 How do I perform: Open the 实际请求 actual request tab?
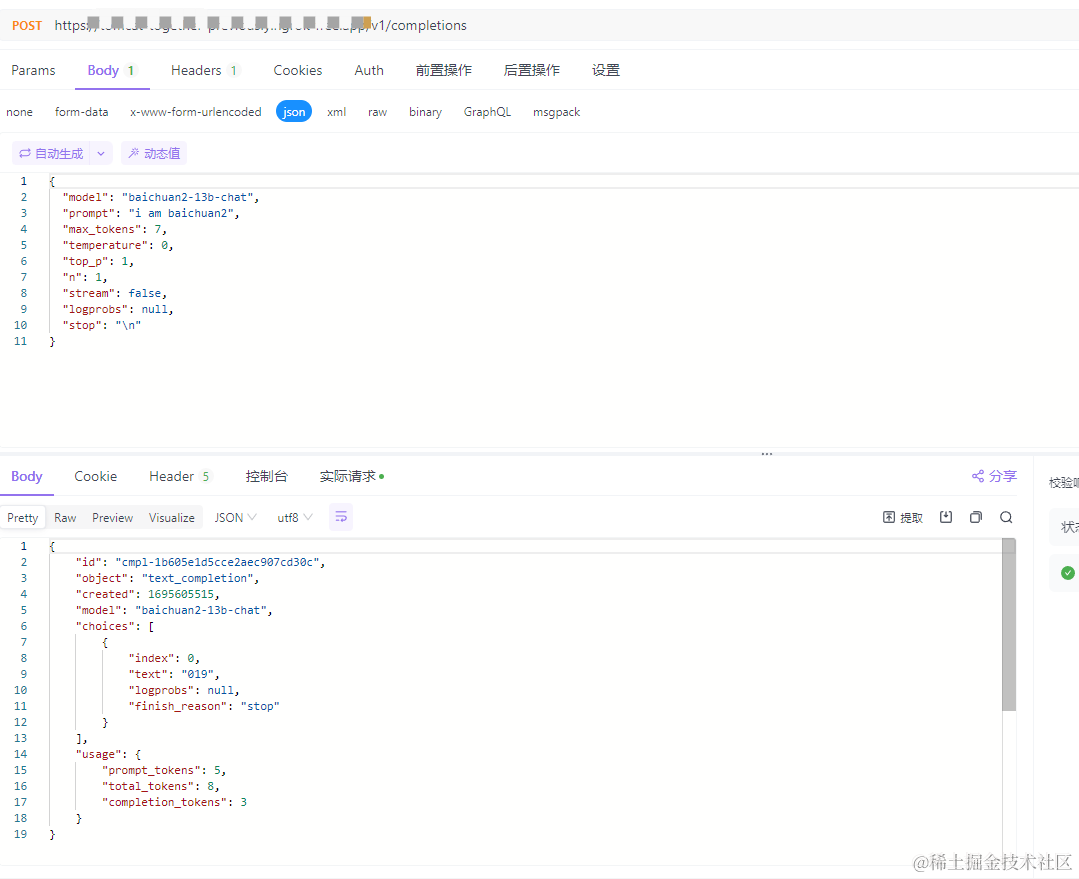point(348,476)
